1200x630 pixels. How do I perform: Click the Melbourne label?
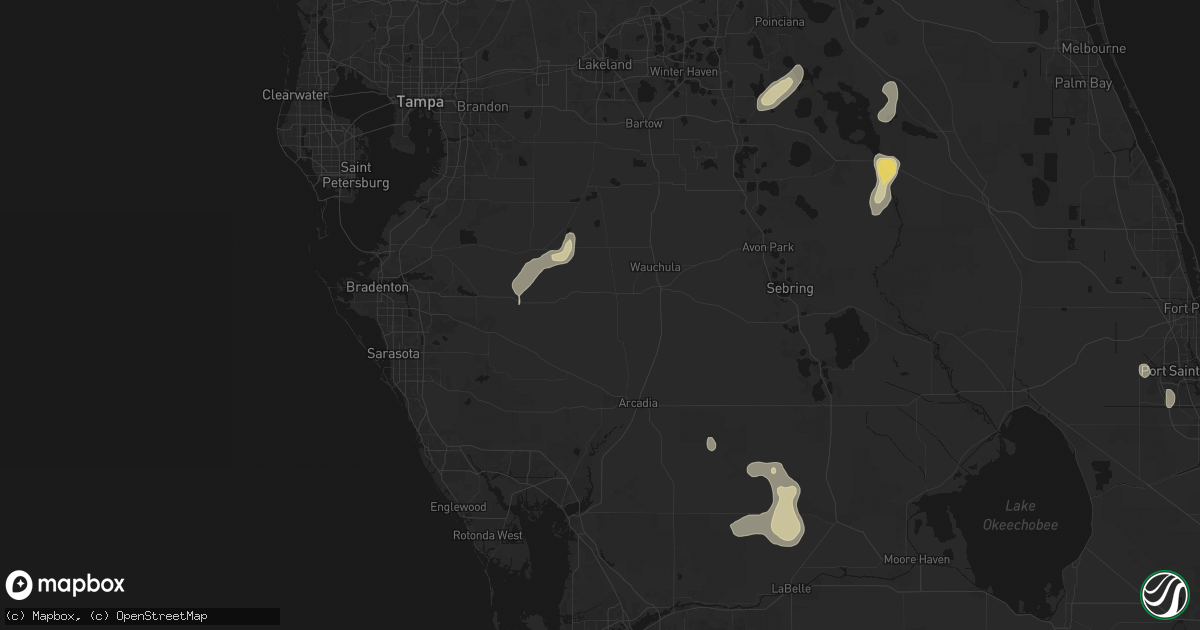(1094, 48)
